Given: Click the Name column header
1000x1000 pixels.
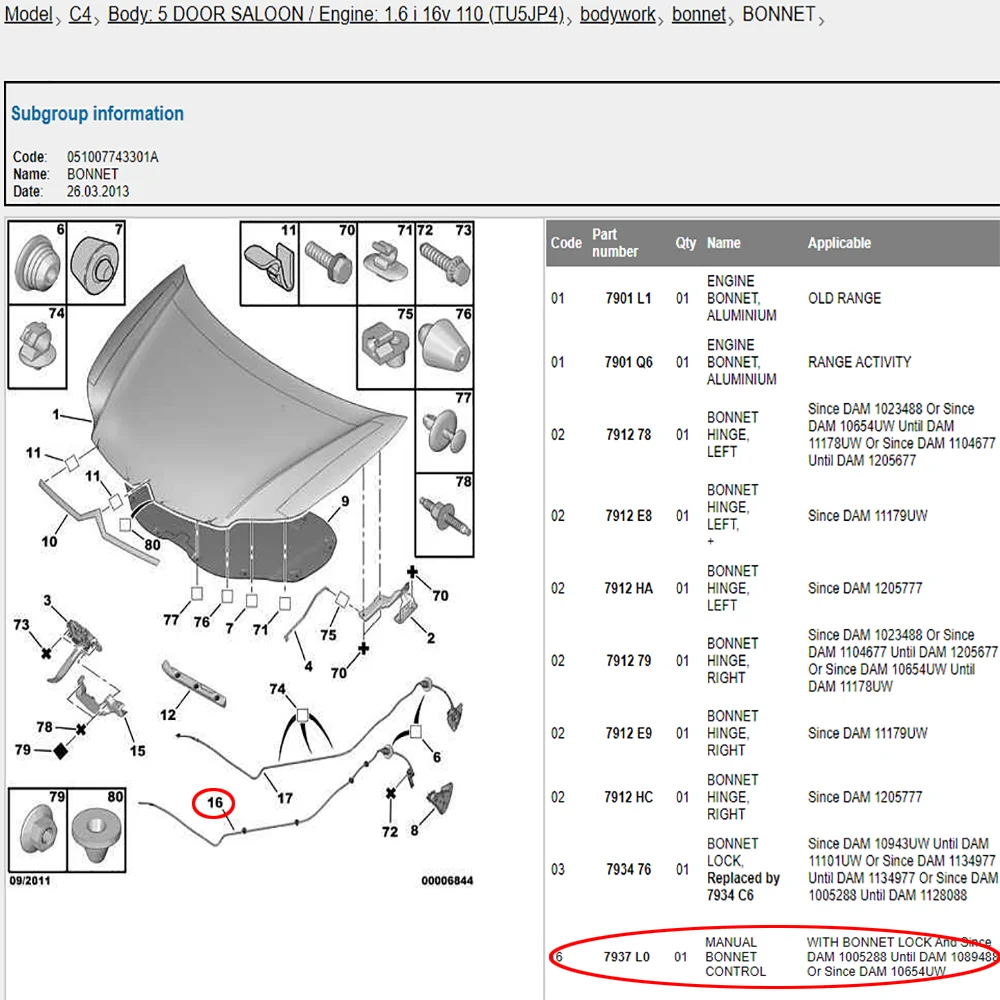Looking at the screenshot, I should (x=723, y=243).
